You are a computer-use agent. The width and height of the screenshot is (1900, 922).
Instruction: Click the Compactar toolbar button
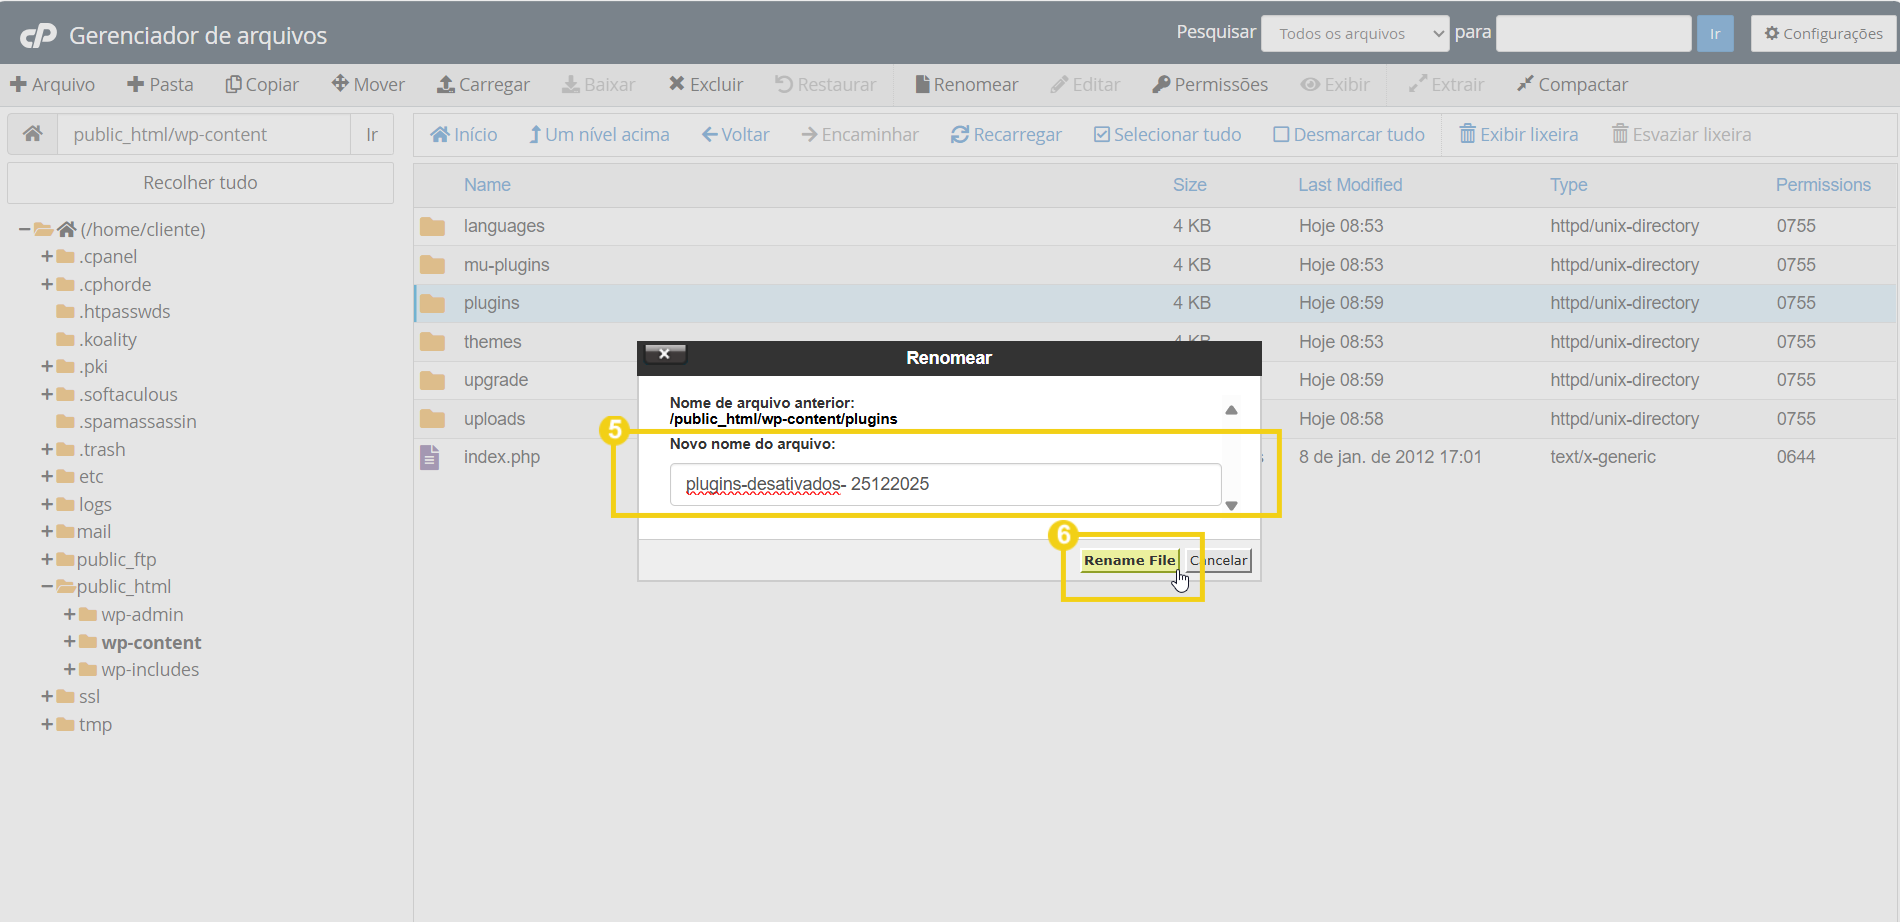(x=1572, y=85)
